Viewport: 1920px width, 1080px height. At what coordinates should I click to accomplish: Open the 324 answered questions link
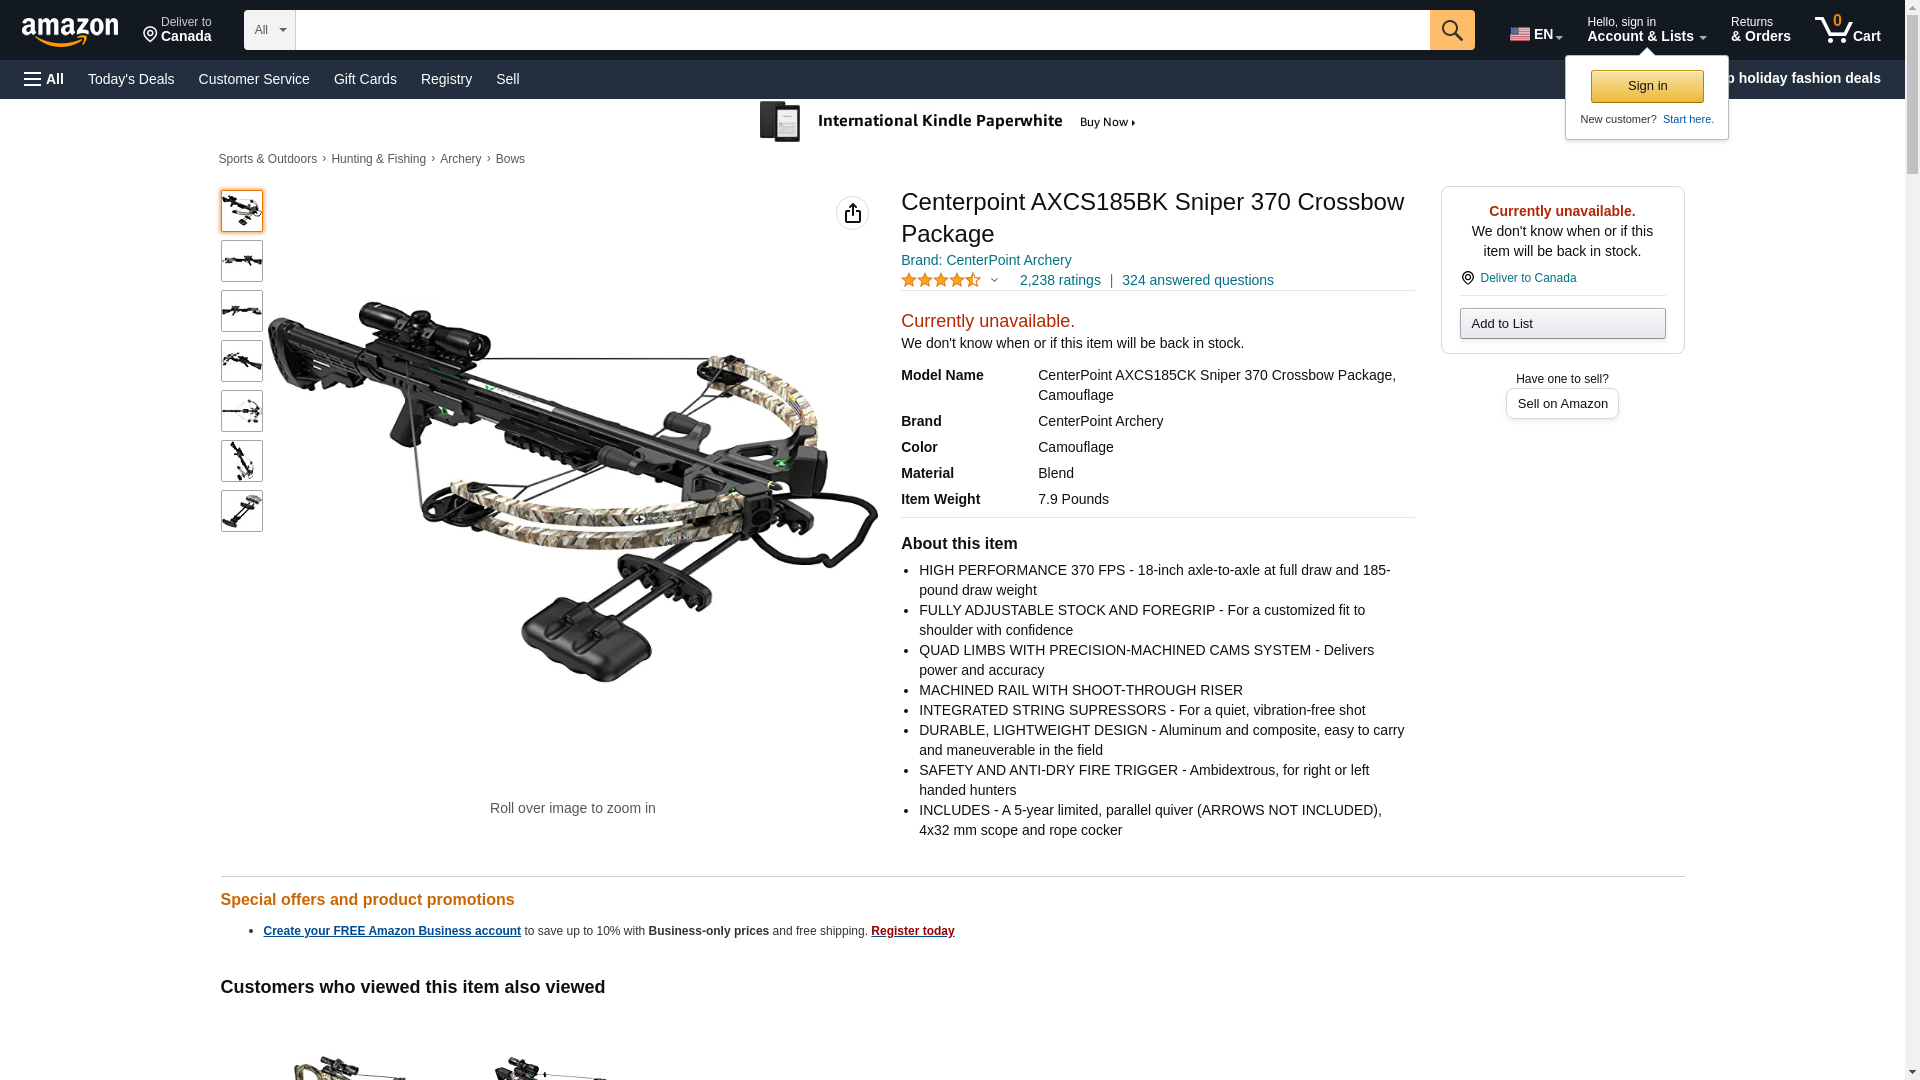tap(1198, 280)
